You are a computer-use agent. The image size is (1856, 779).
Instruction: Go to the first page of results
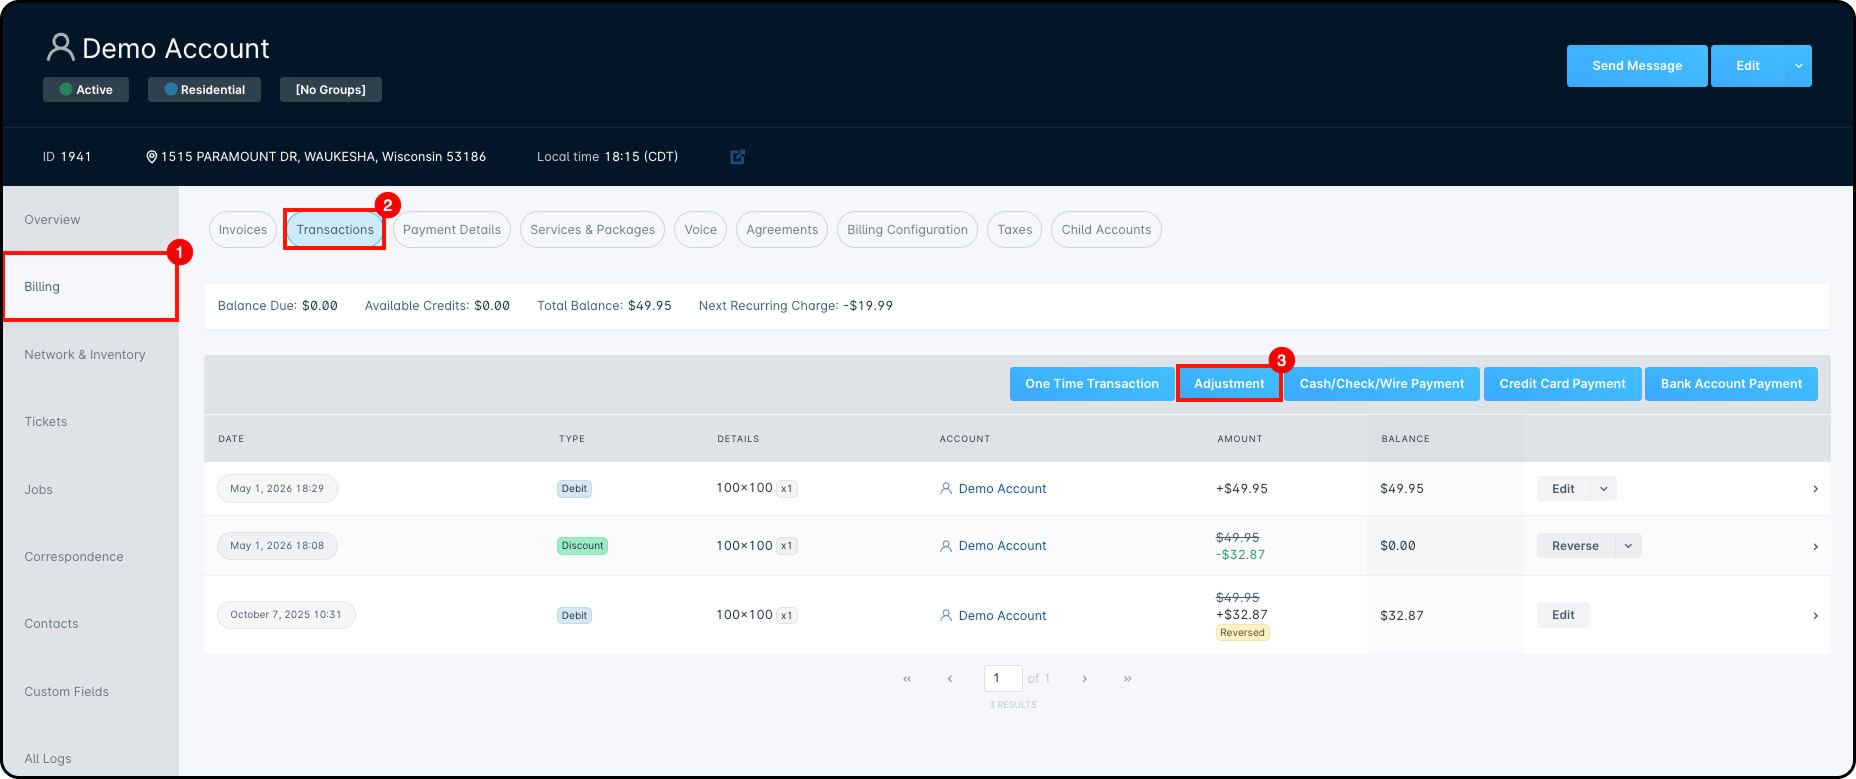pos(907,678)
